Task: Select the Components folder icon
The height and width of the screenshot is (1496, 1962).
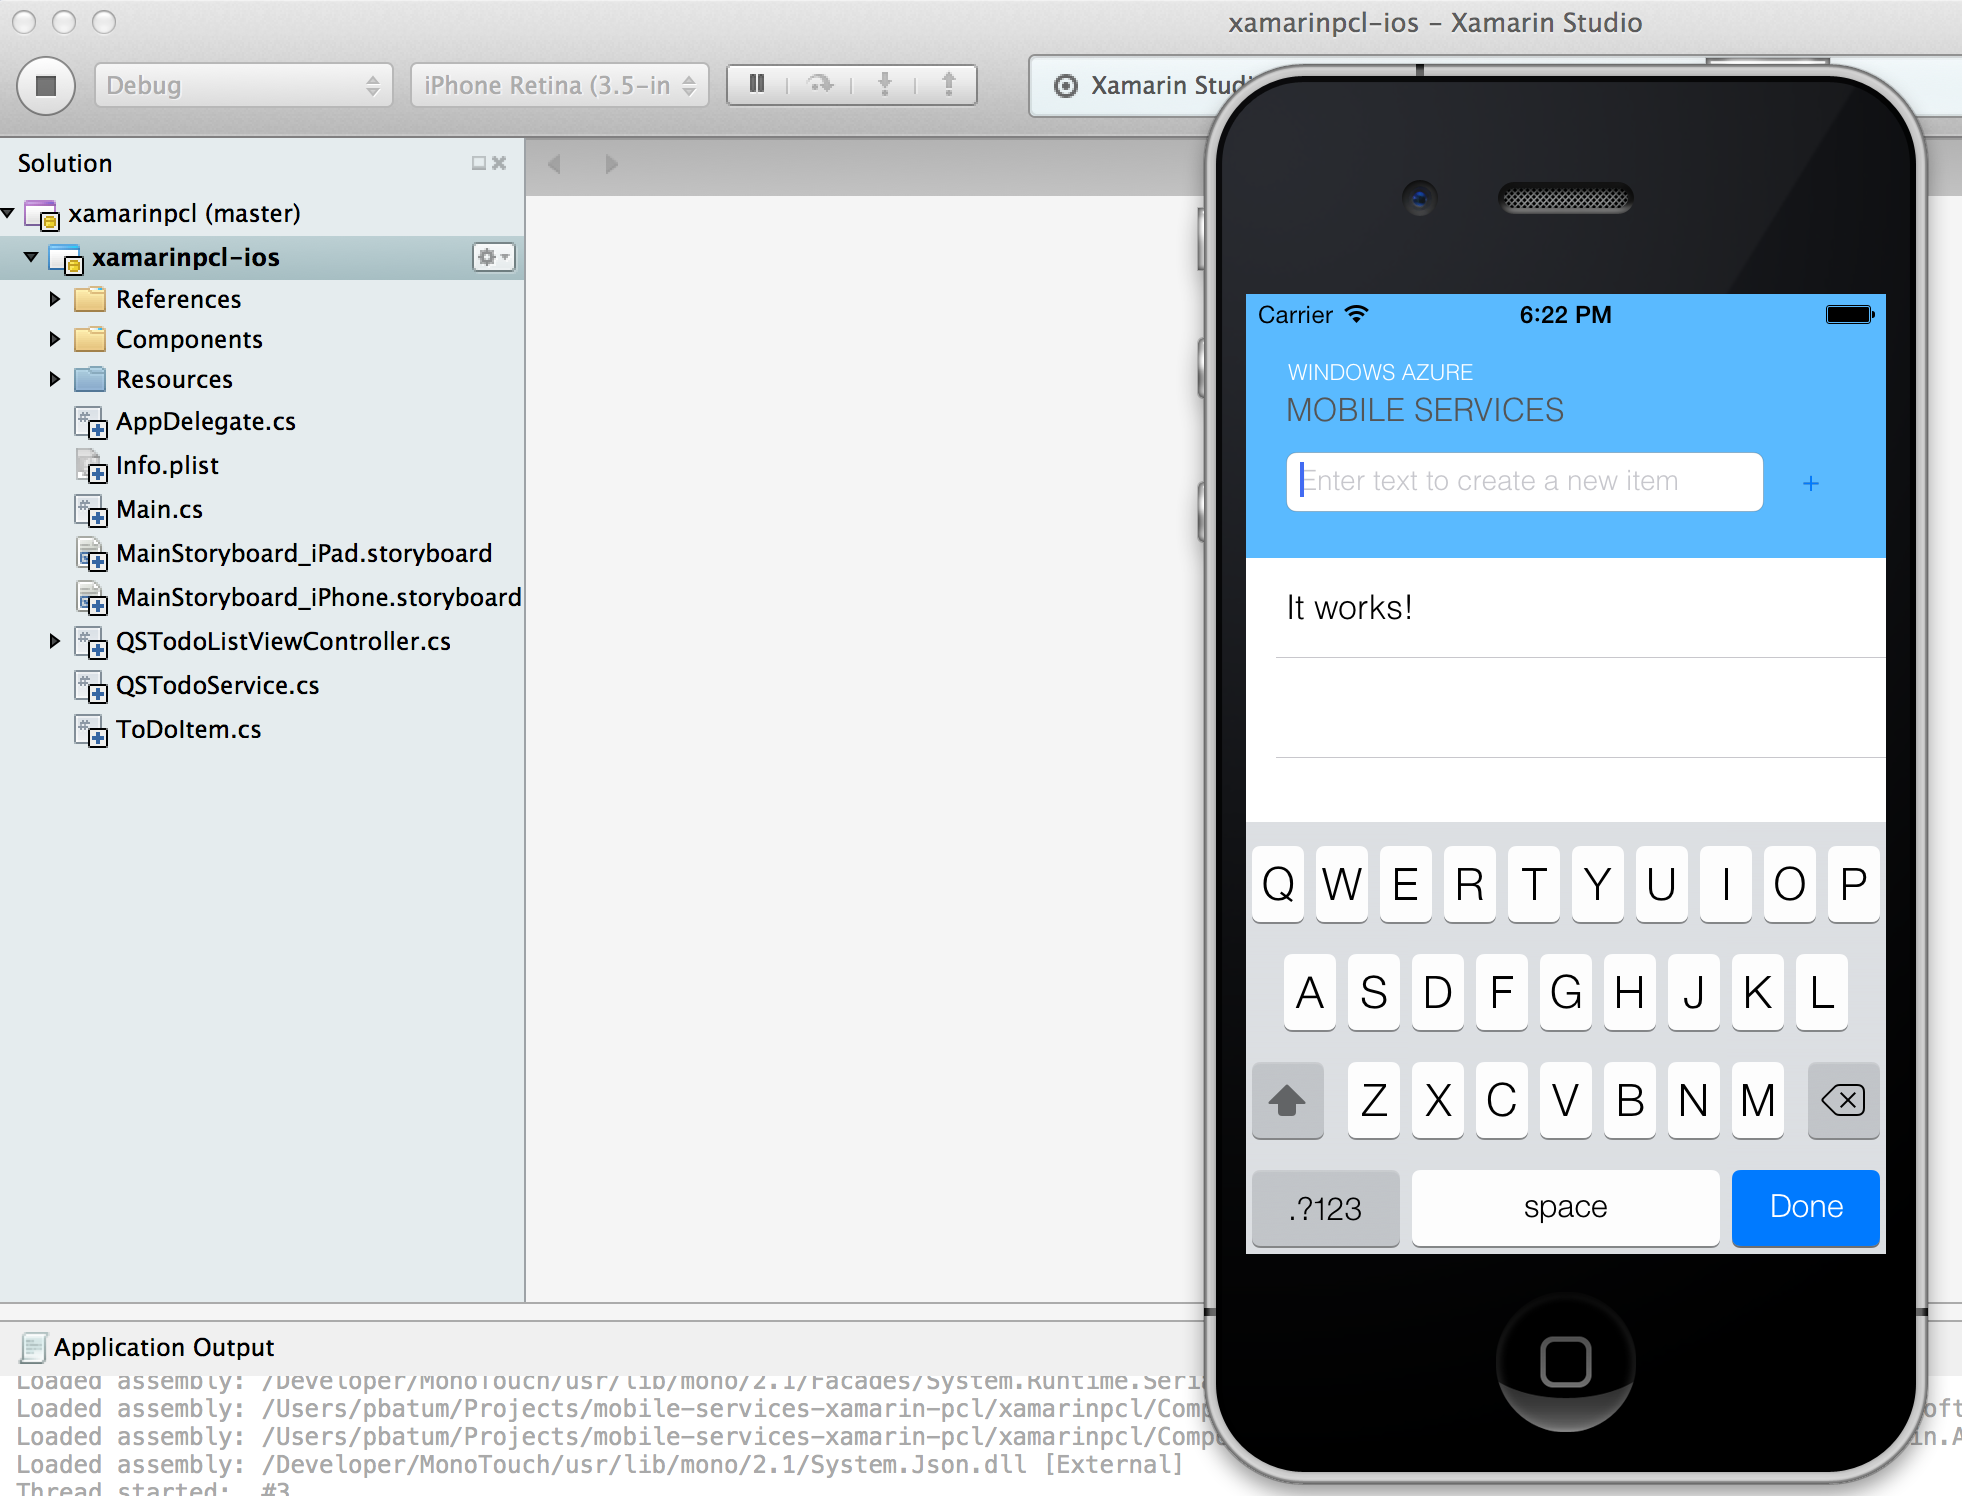Action: pyautogui.click(x=90, y=339)
